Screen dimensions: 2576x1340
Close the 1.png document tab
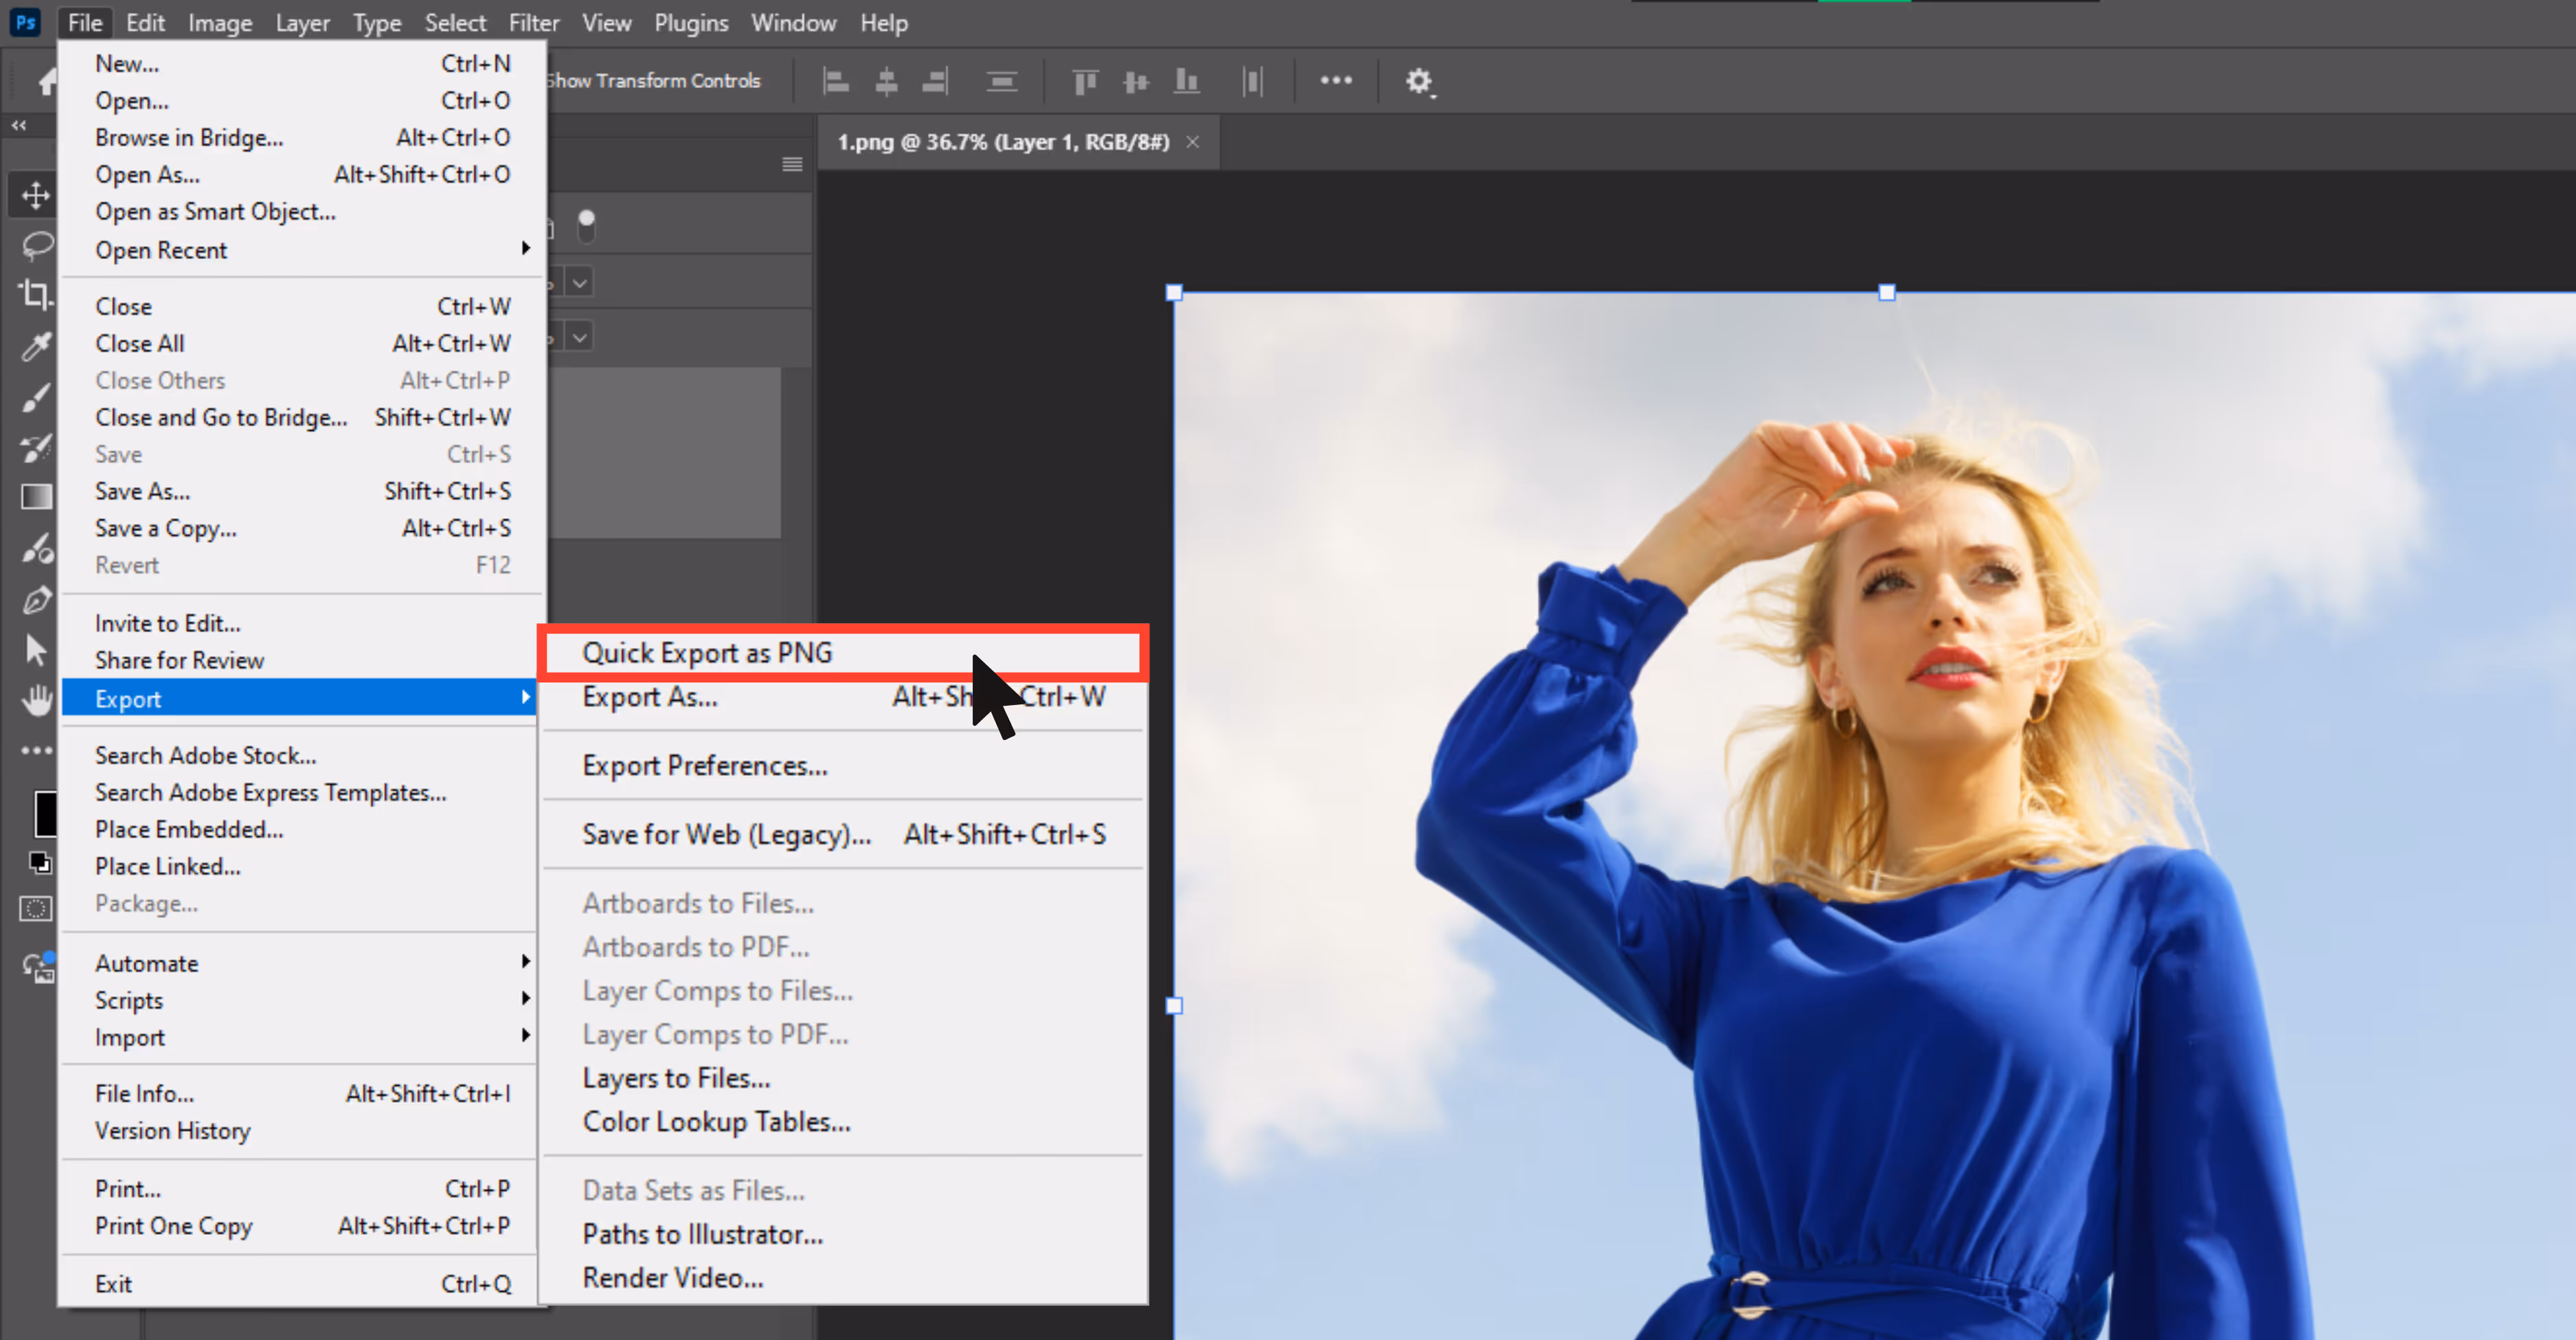coord(1193,142)
